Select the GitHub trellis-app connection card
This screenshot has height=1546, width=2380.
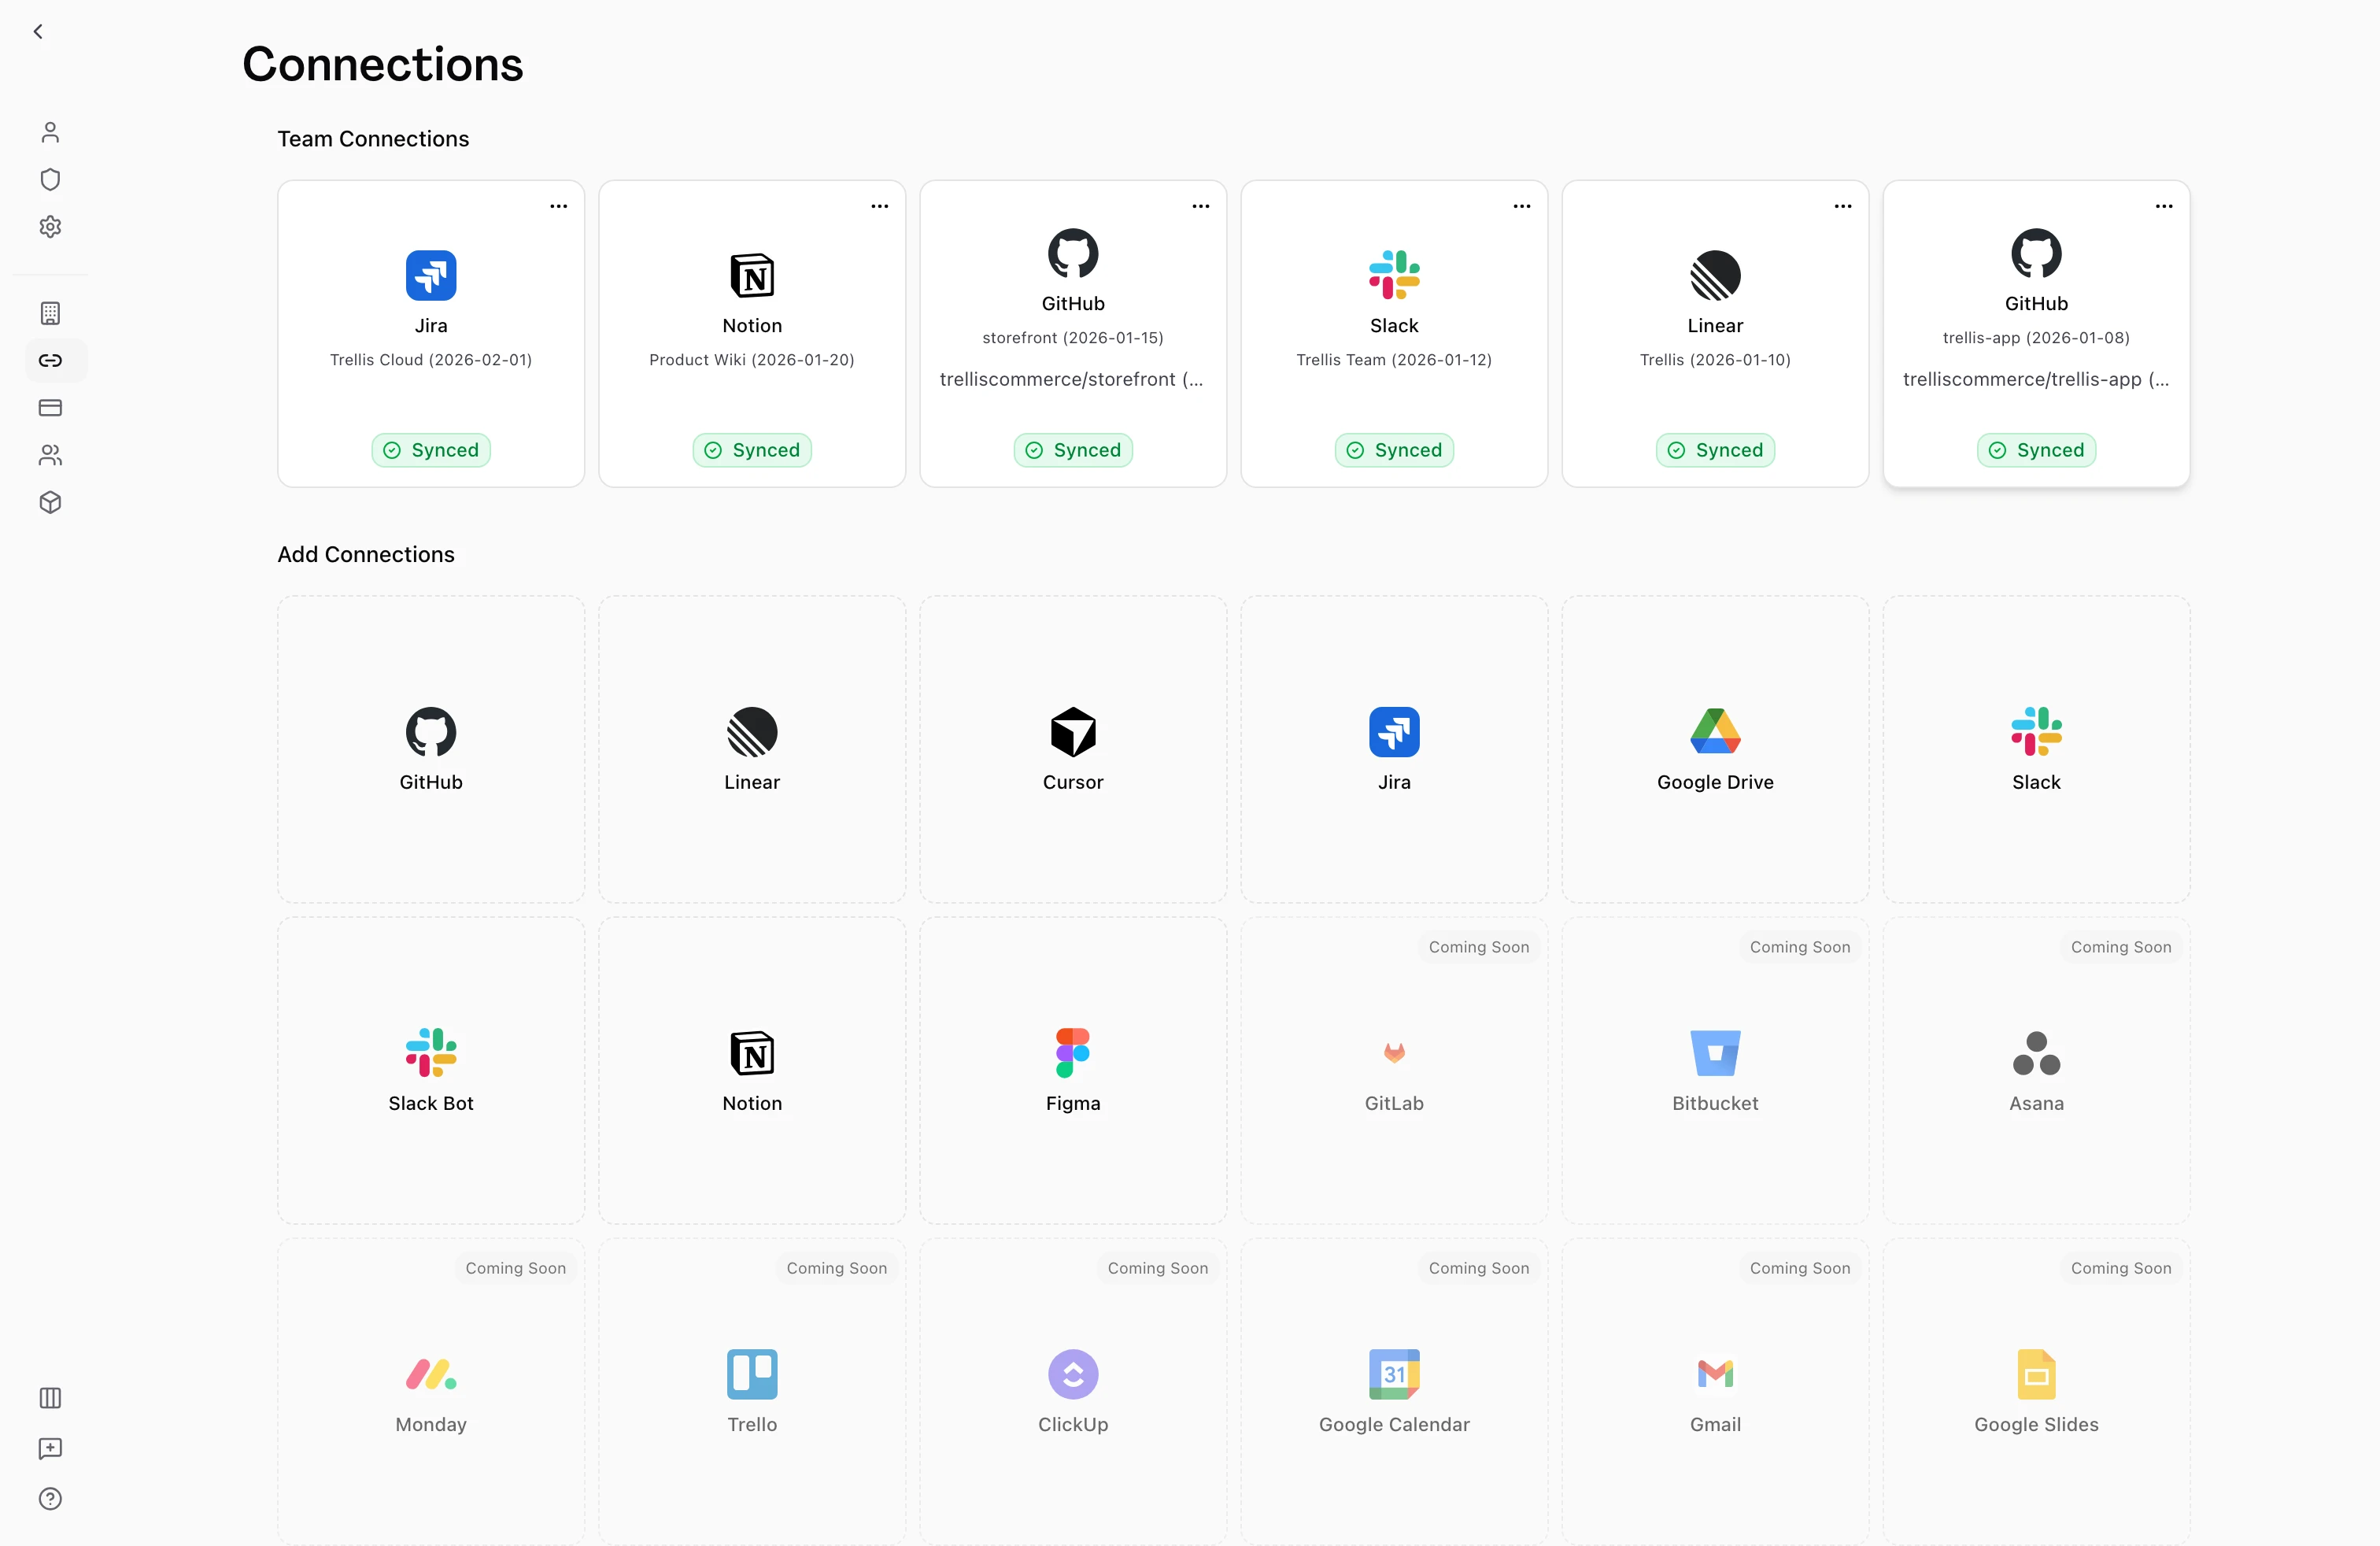pyautogui.click(x=2036, y=335)
